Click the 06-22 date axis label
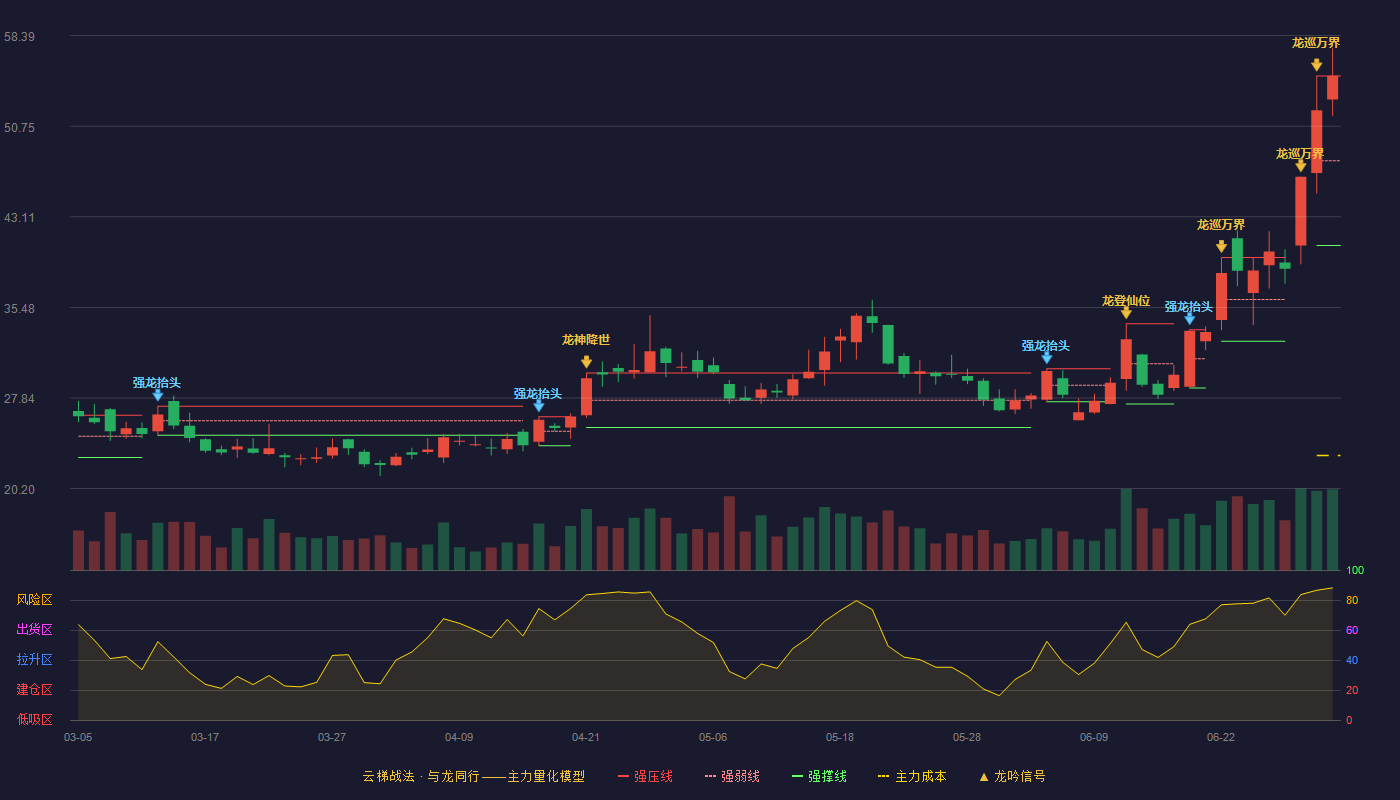The height and width of the screenshot is (800, 1400). [1221, 737]
